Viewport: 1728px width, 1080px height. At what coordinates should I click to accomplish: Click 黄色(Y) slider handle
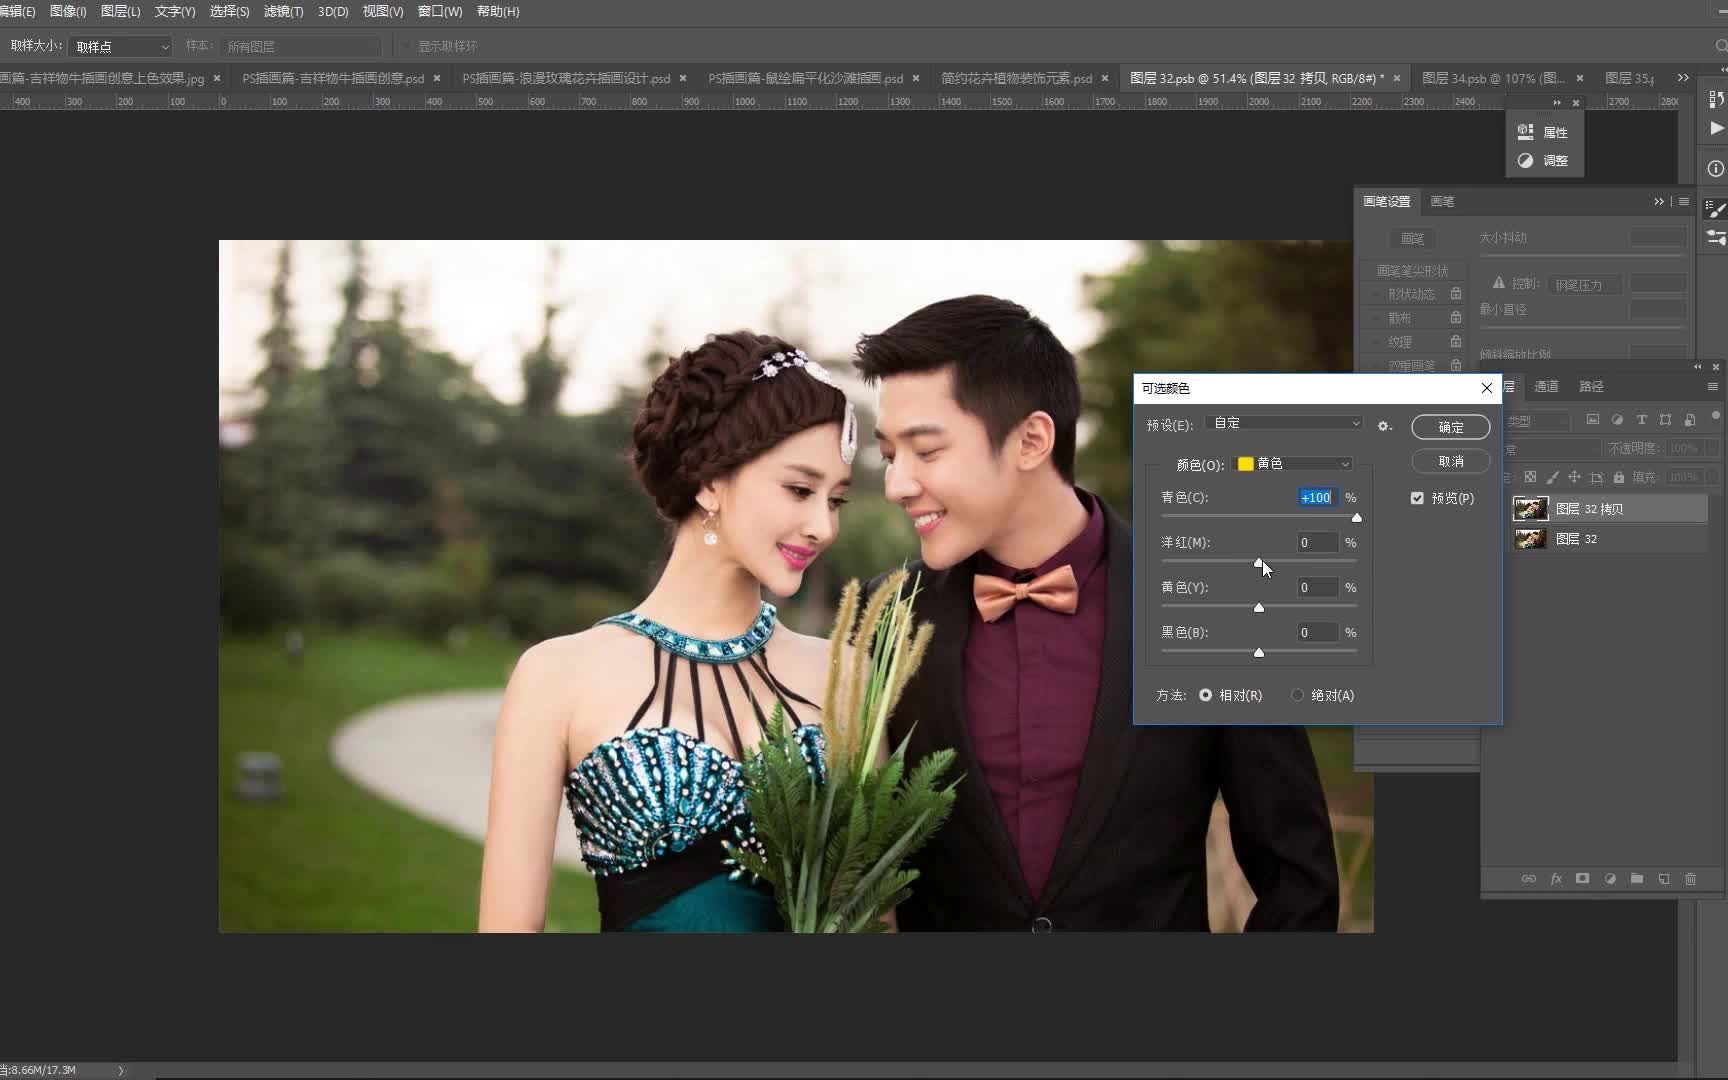[x=1259, y=608]
